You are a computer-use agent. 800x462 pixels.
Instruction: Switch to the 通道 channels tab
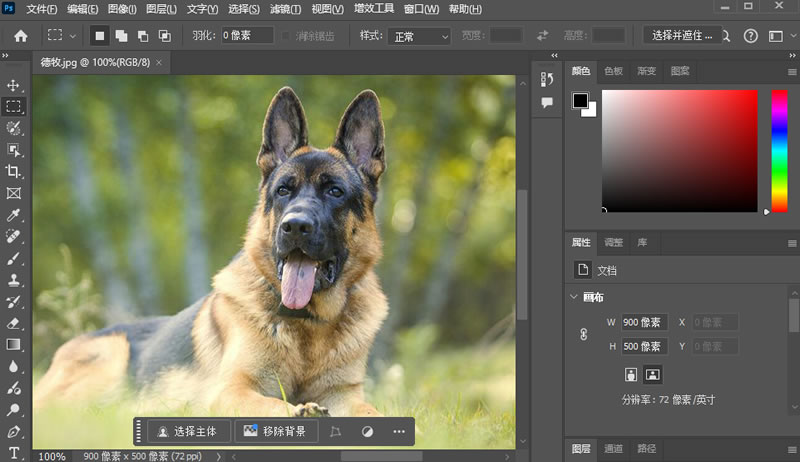pos(614,449)
